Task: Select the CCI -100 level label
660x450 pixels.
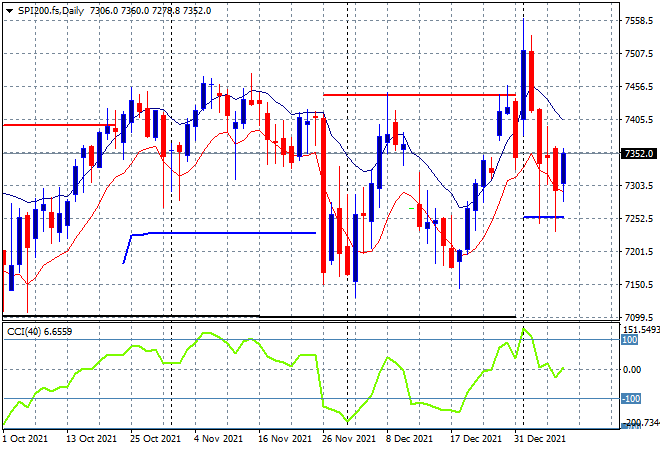Action: pos(631,399)
